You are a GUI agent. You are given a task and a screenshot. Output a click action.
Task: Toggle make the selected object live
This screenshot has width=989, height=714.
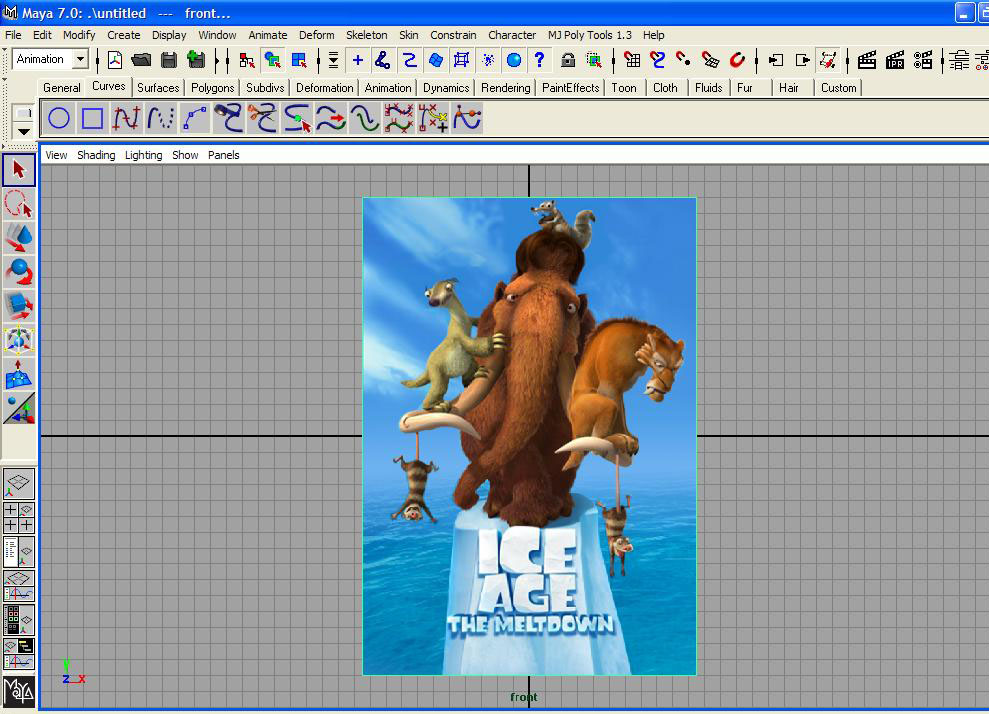pyautogui.click(x=737, y=60)
